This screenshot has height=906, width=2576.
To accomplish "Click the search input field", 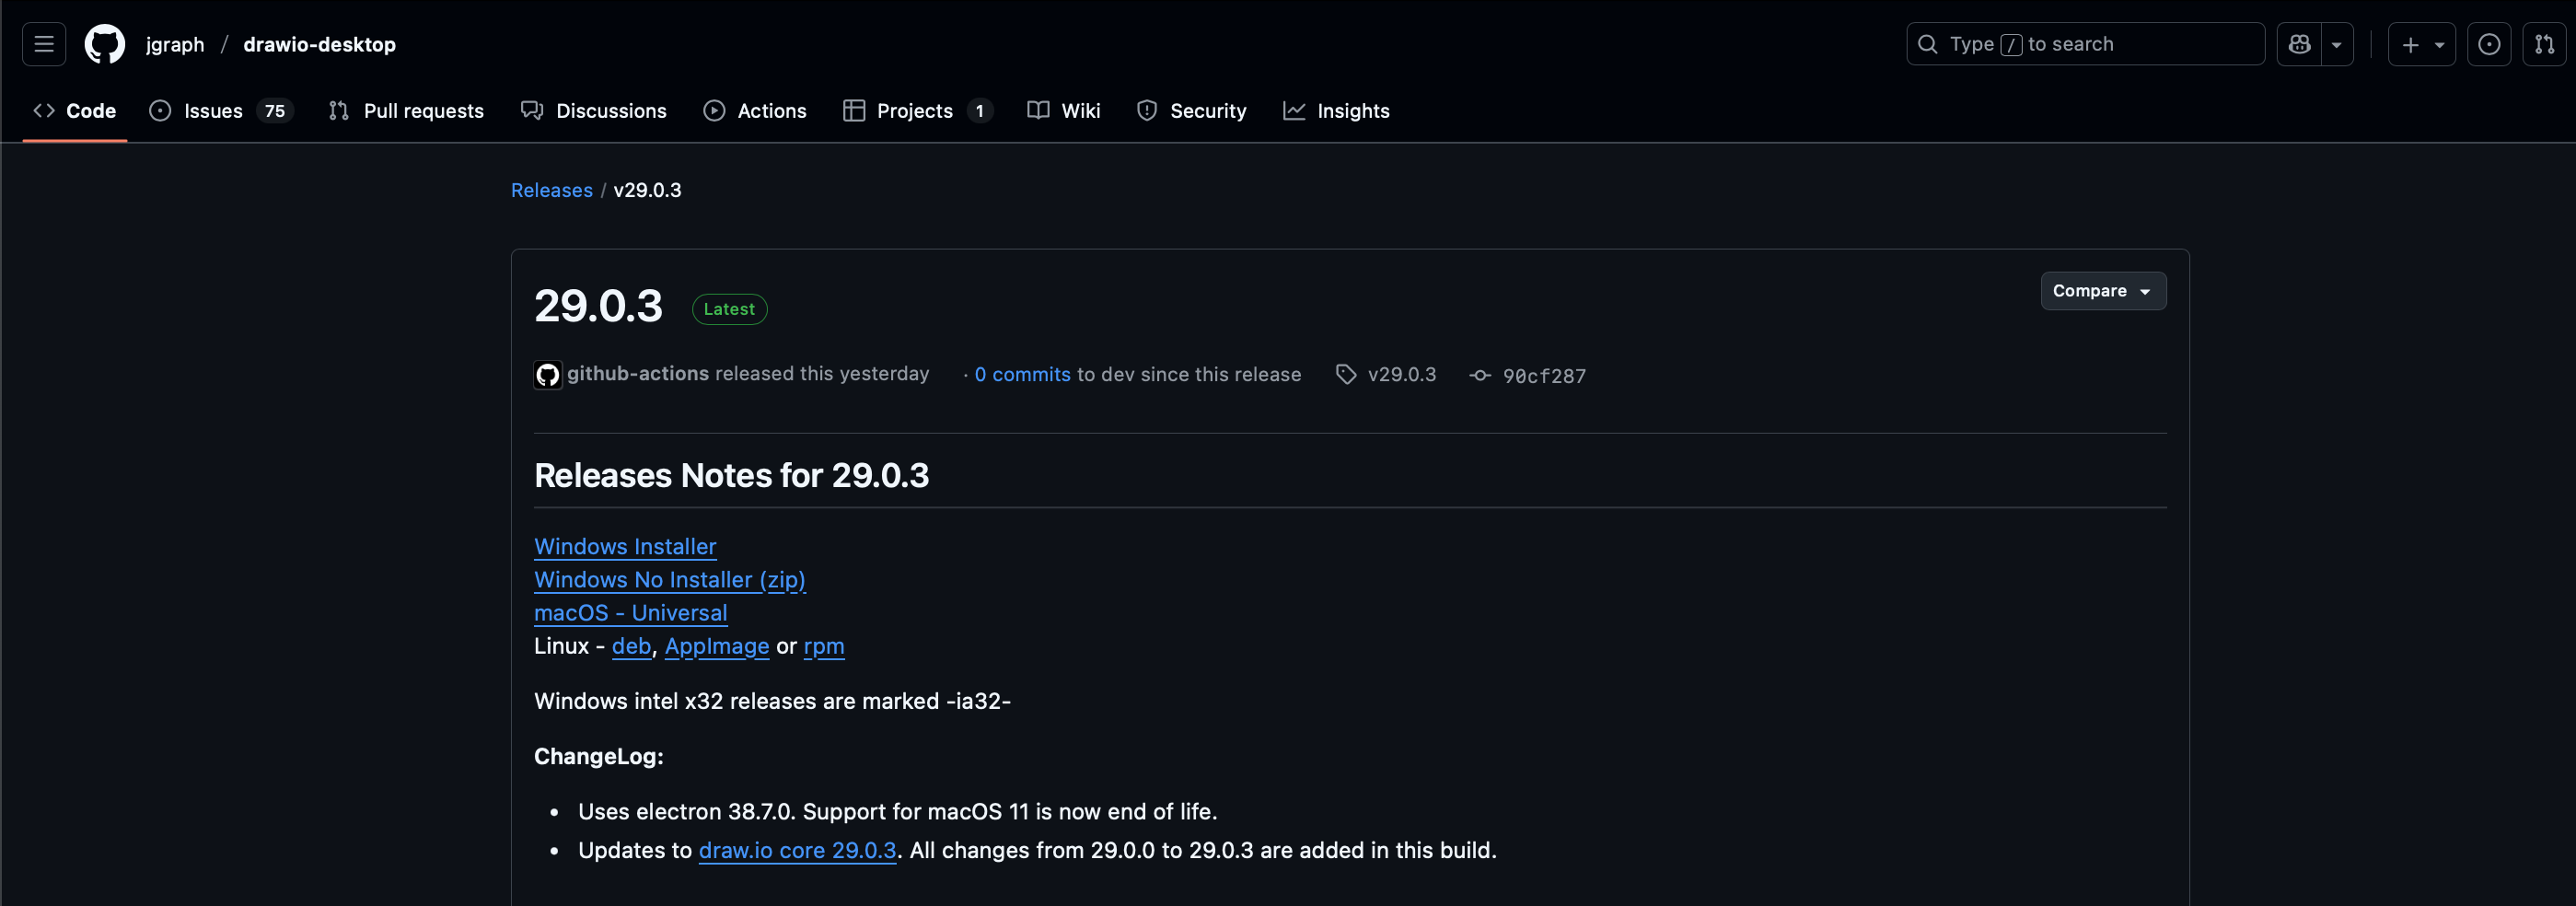I will pyautogui.click(x=2084, y=44).
